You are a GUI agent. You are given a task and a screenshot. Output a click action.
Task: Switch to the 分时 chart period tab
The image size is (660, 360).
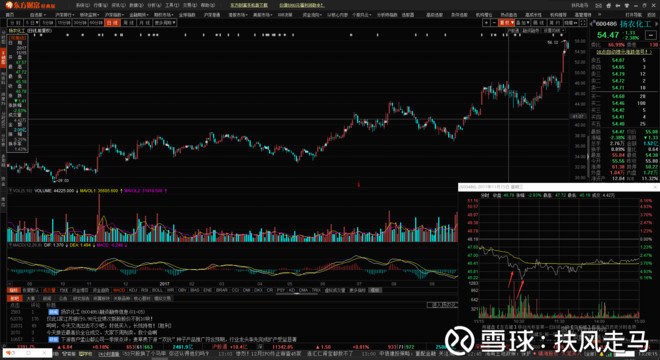point(16,22)
